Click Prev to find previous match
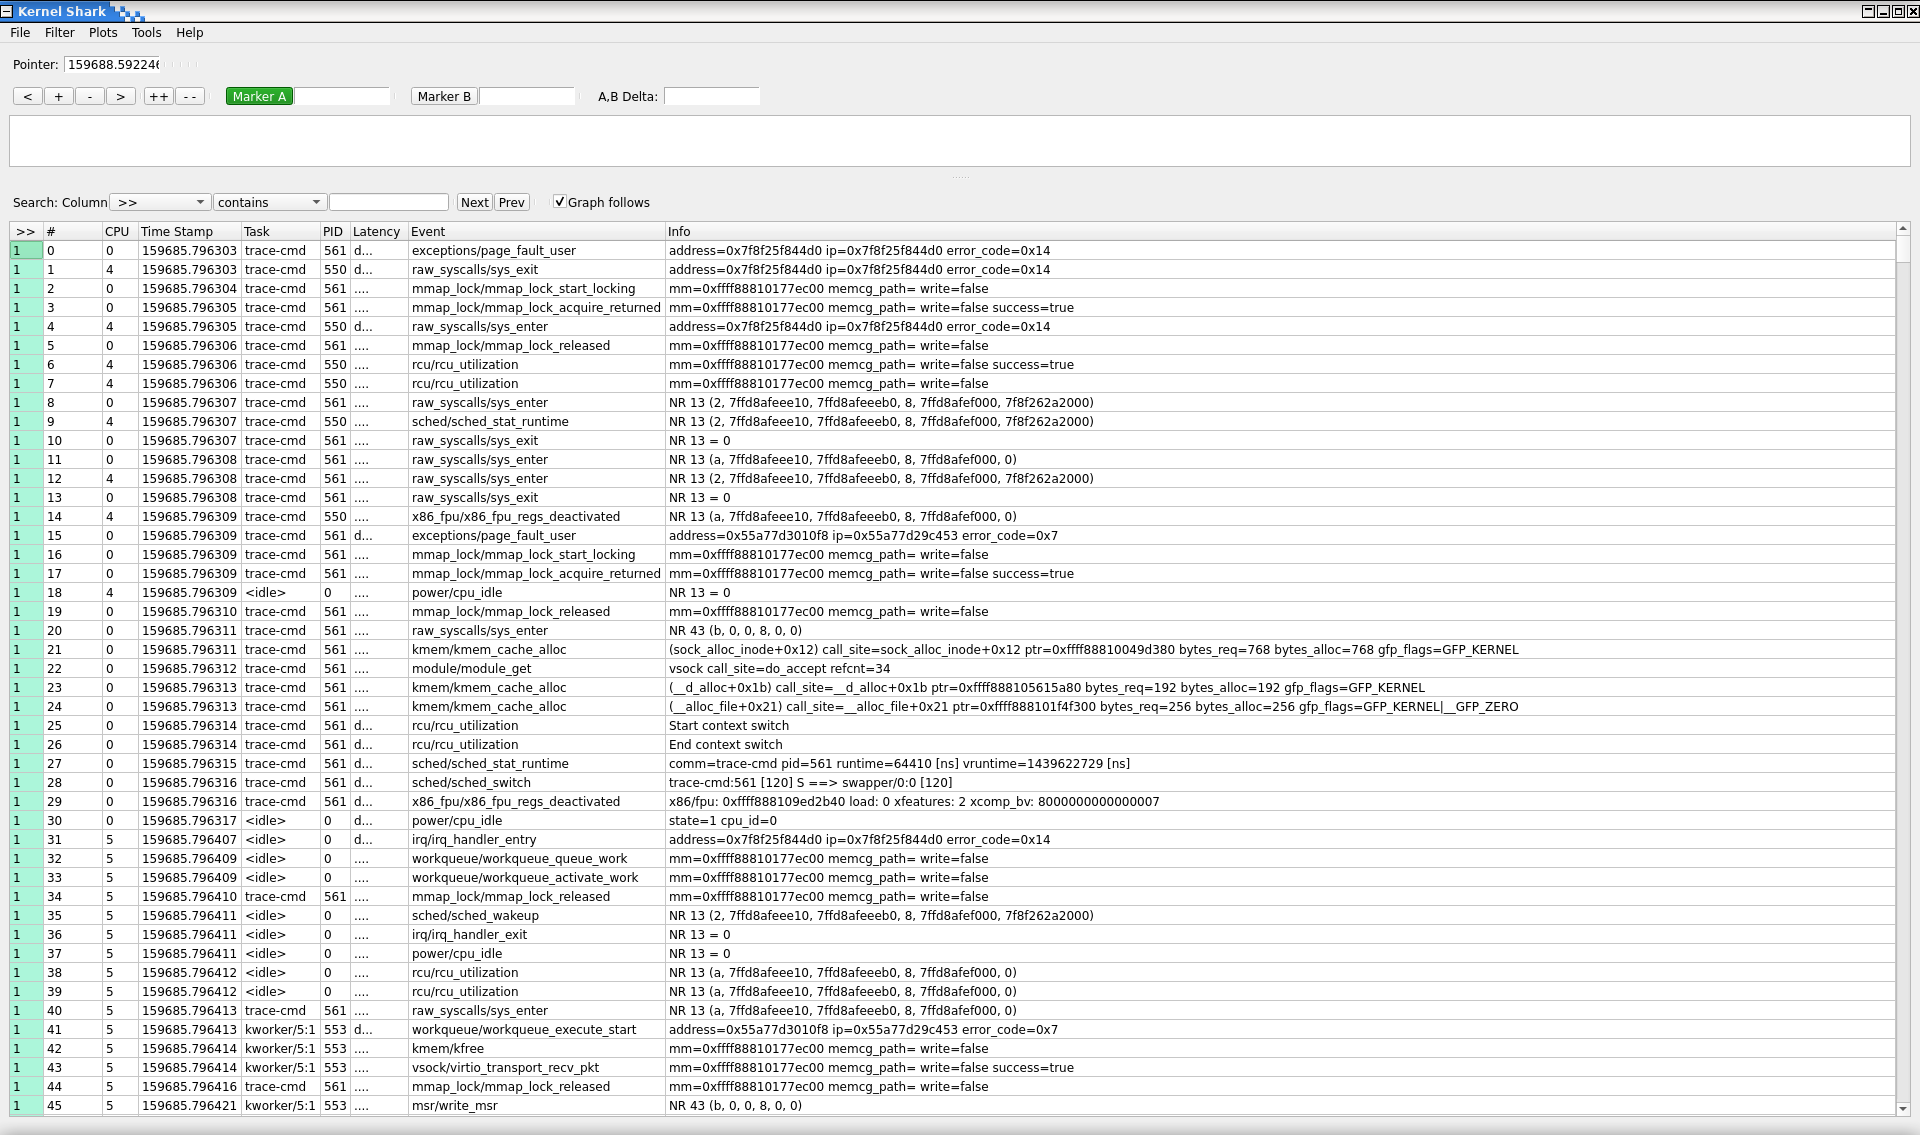Image resolution: width=1920 pixels, height=1135 pixels. click(x=511, y=201)
